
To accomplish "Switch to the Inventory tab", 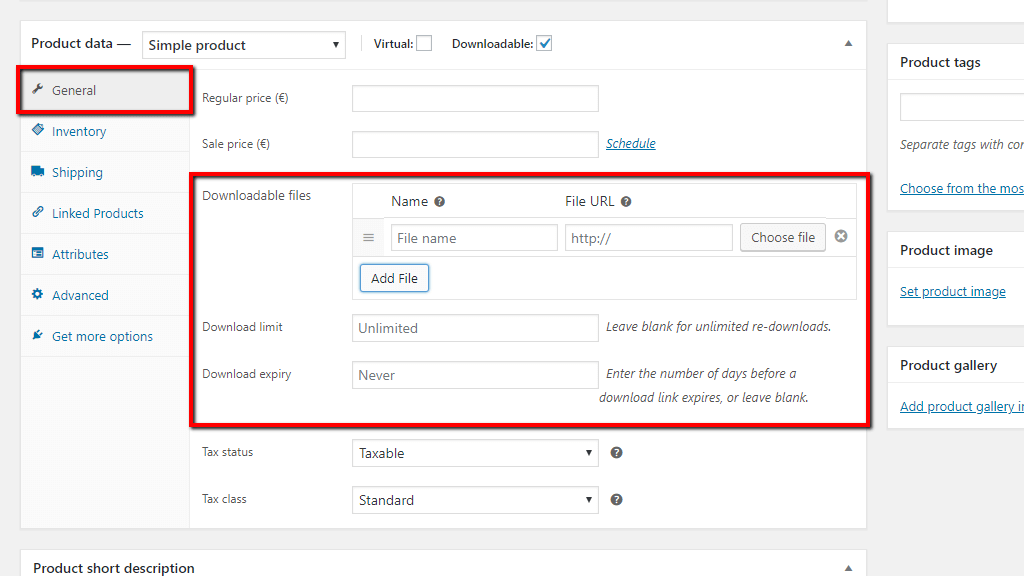I will [x=105, y=131].
